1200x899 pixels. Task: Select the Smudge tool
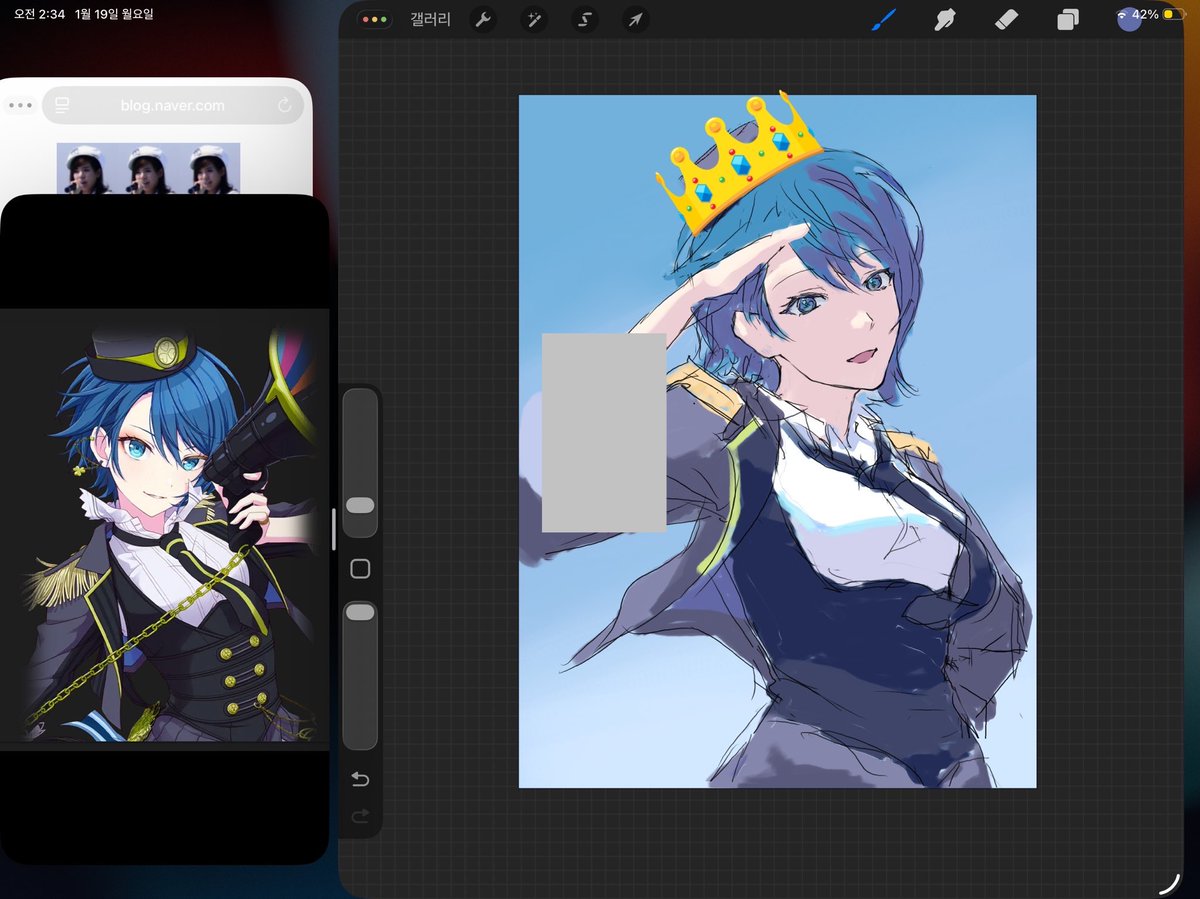944,20
